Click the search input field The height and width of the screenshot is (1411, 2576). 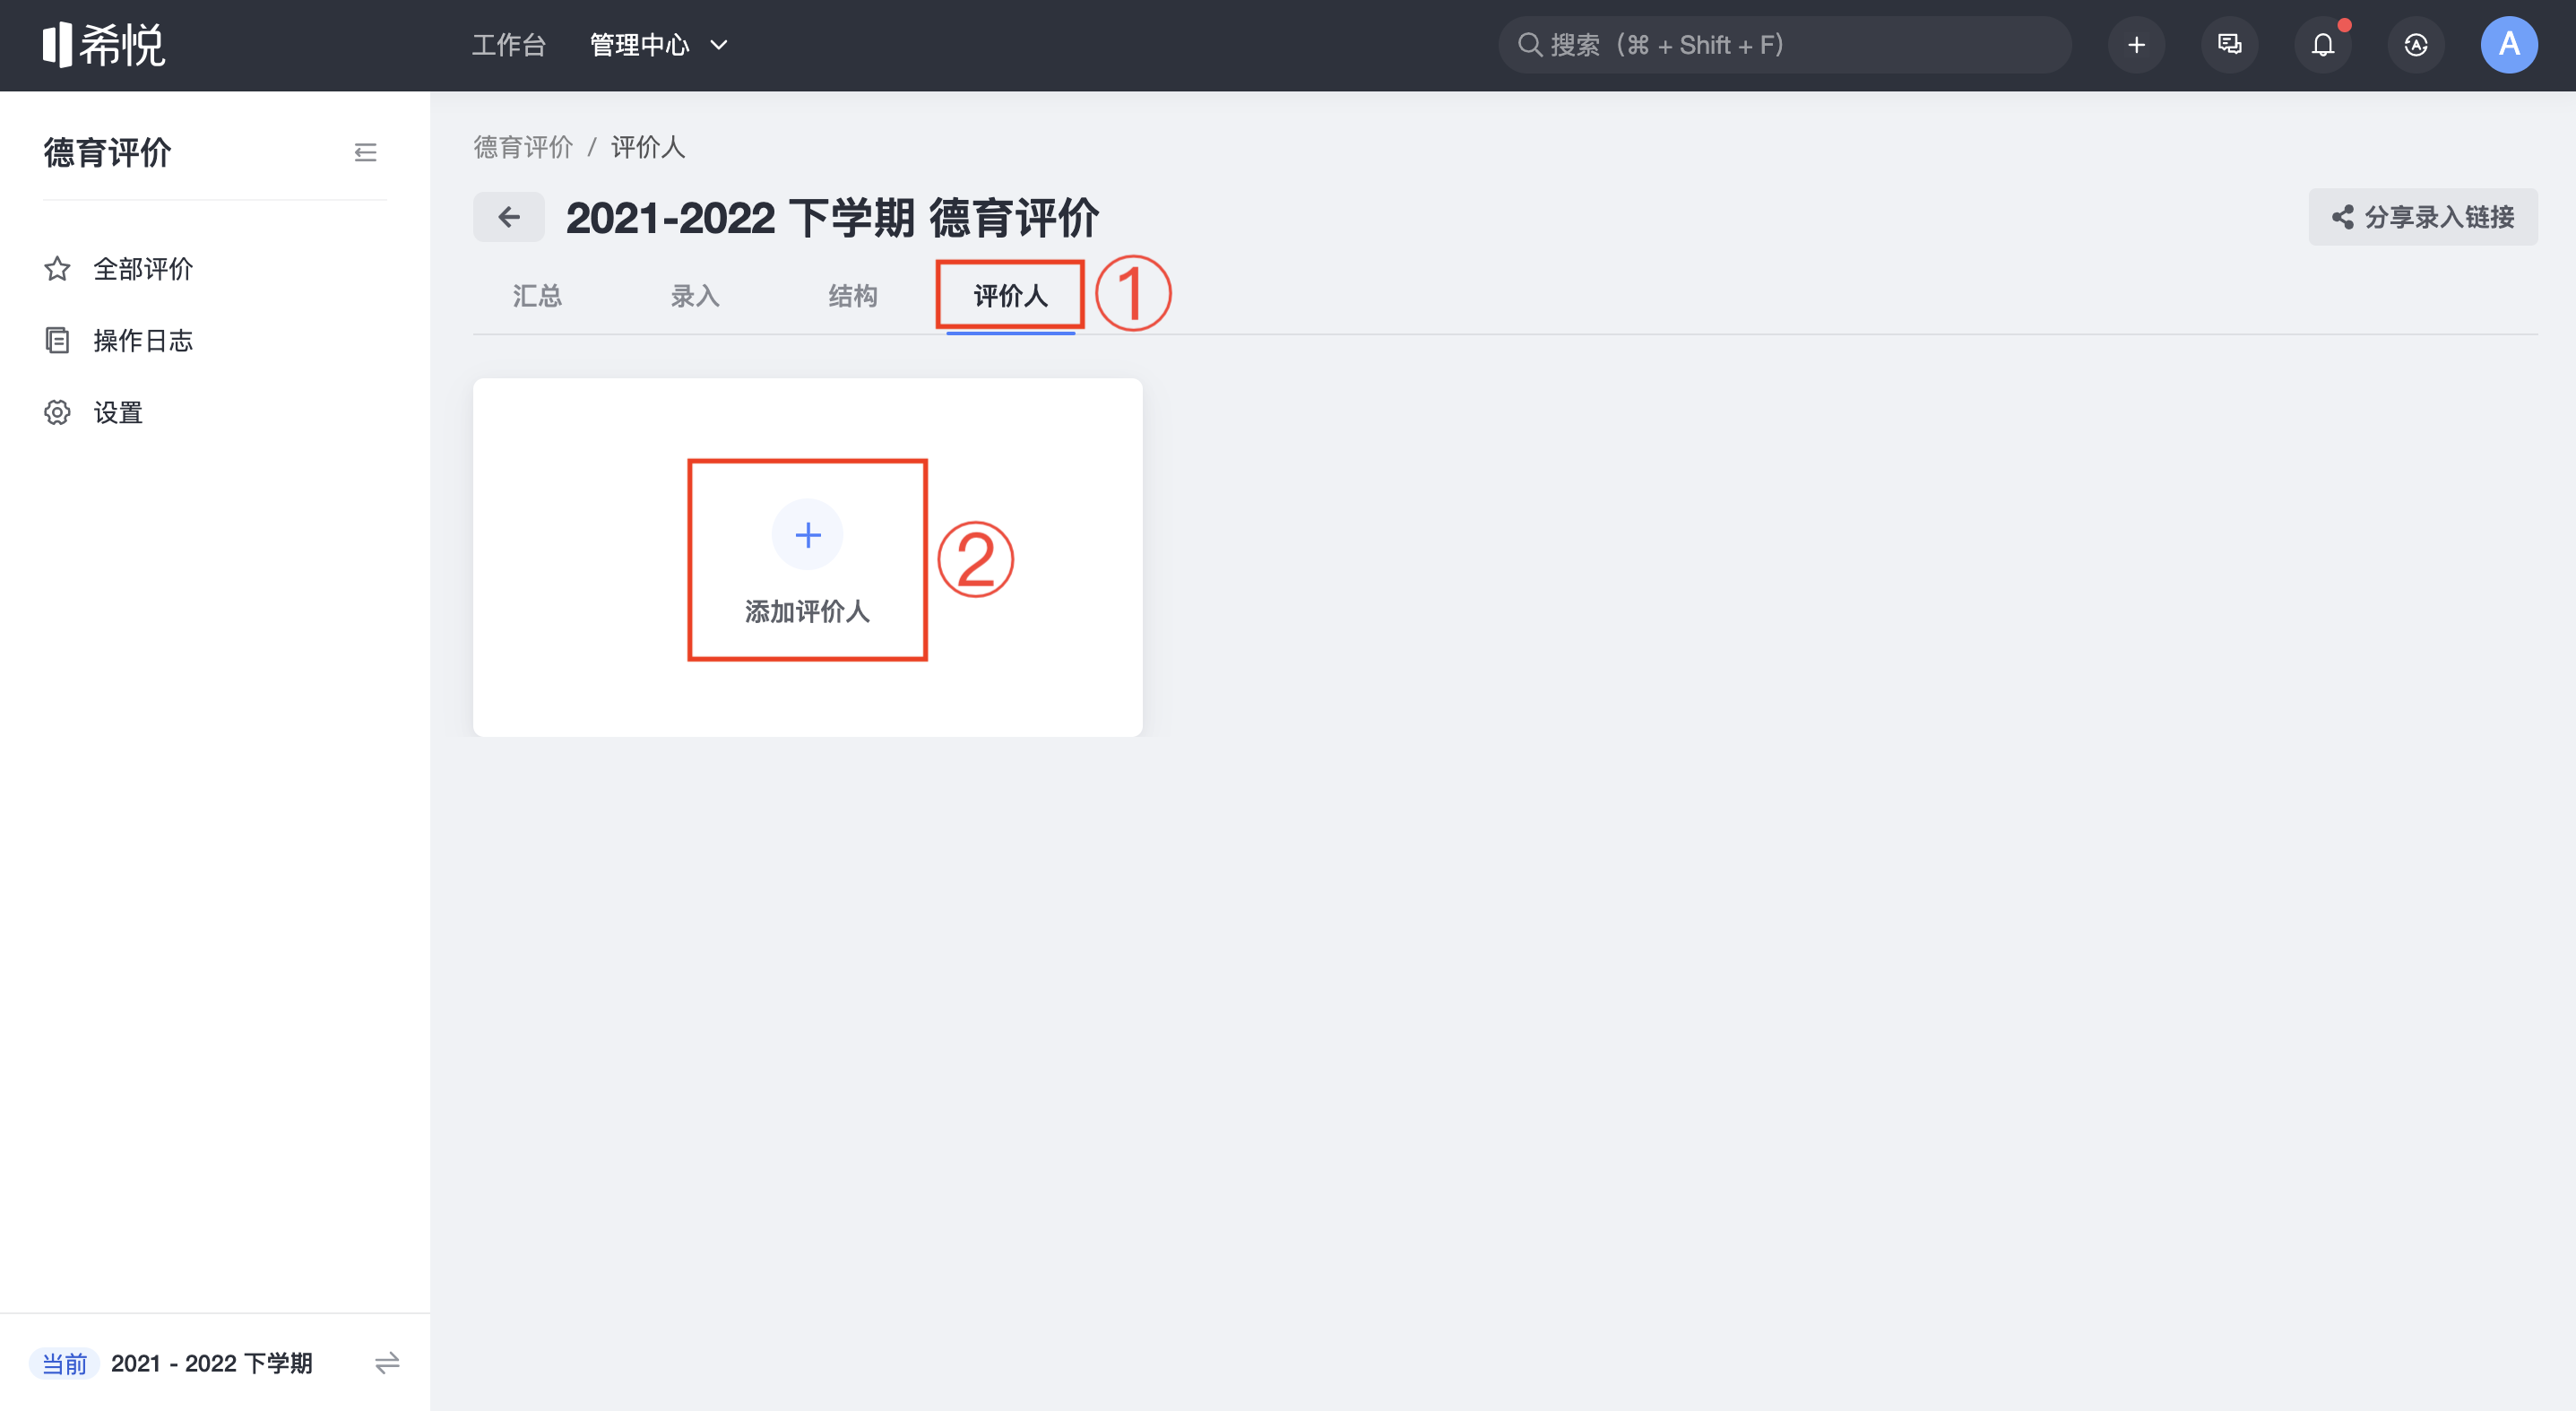pos(1784,45)
